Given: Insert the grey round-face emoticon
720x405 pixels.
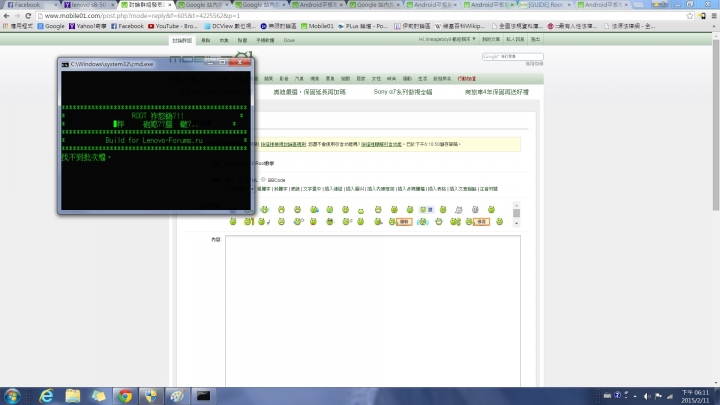Looking at the screenshot, I should pyautogui.click(x=475, y=209).
